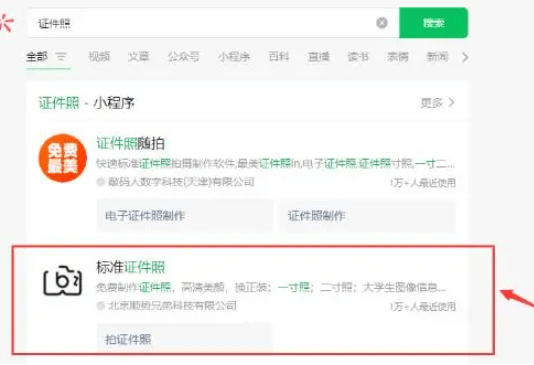Switch to the 读书 tab
Screen dimensions: 534x365
(358, 57)
